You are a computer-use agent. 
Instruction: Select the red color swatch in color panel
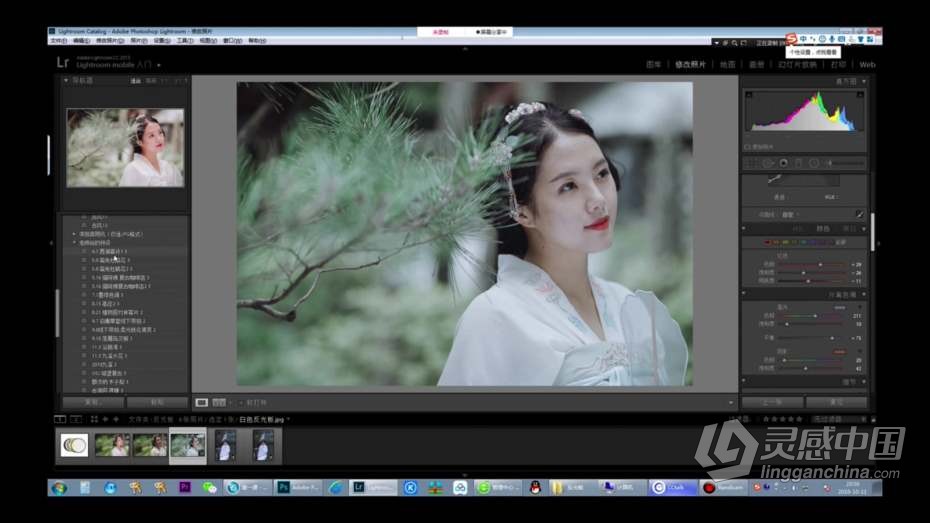(767, 243)
